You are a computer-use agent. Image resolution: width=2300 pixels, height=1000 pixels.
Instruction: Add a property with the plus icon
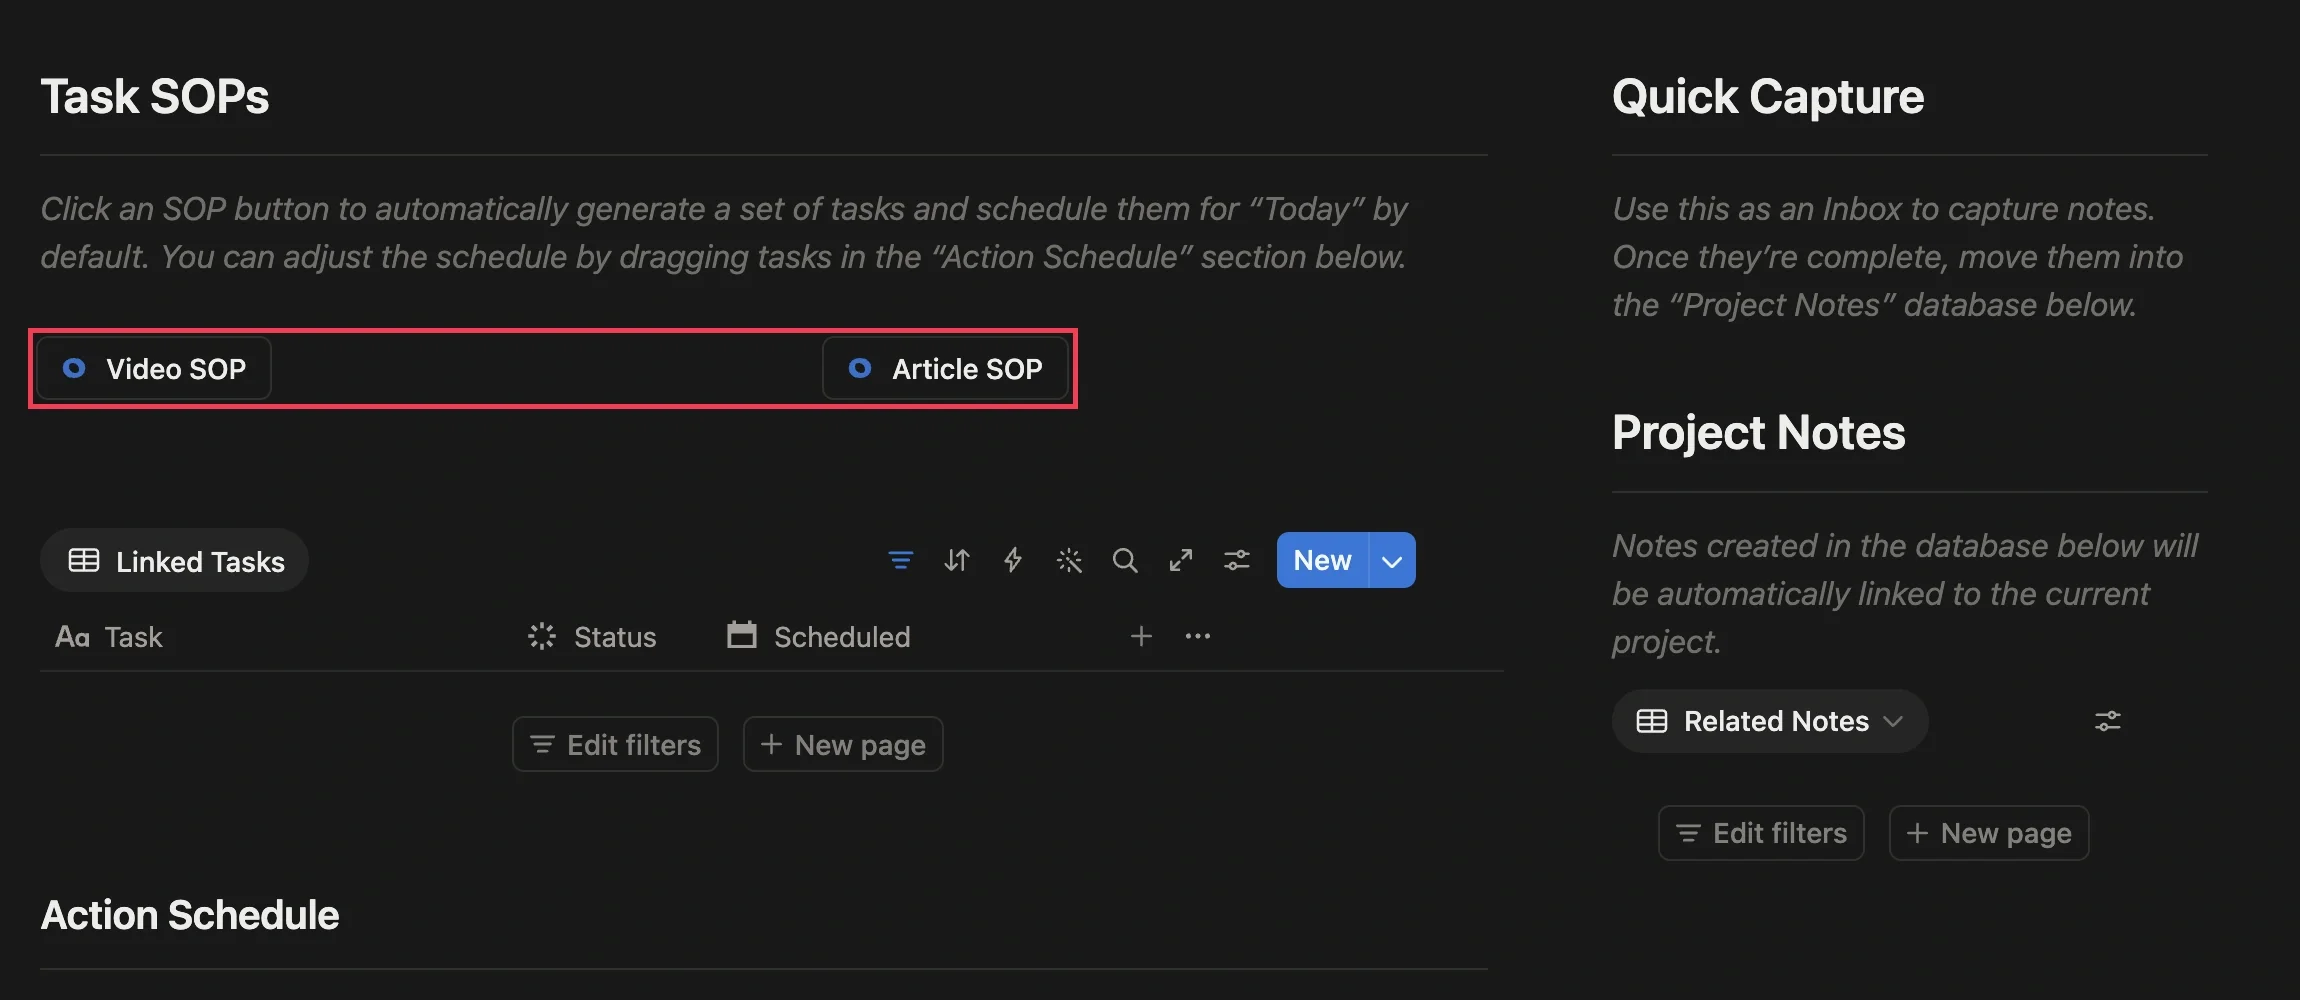click(1141, 636)
